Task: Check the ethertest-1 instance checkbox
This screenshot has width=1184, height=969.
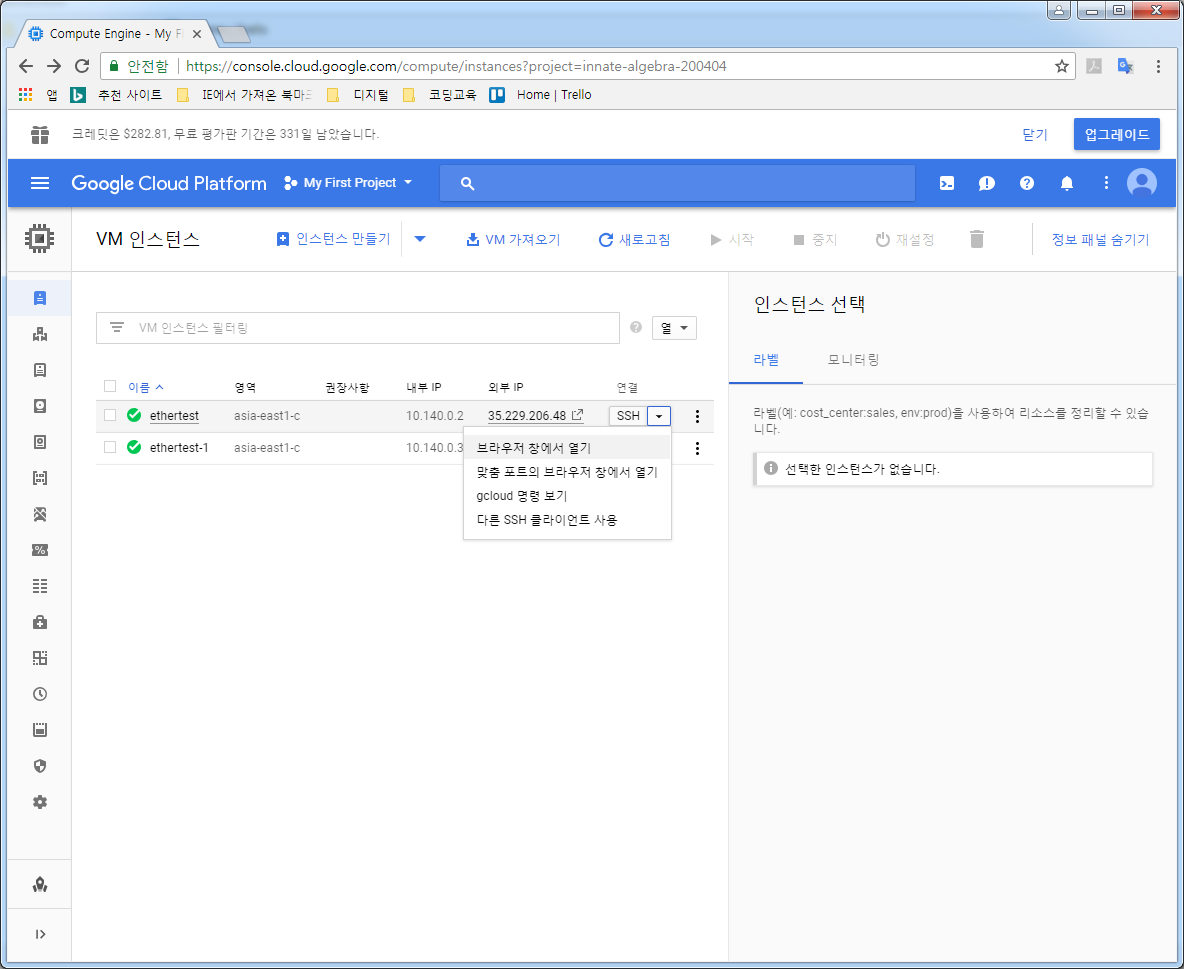Action: tap(110, 447)
